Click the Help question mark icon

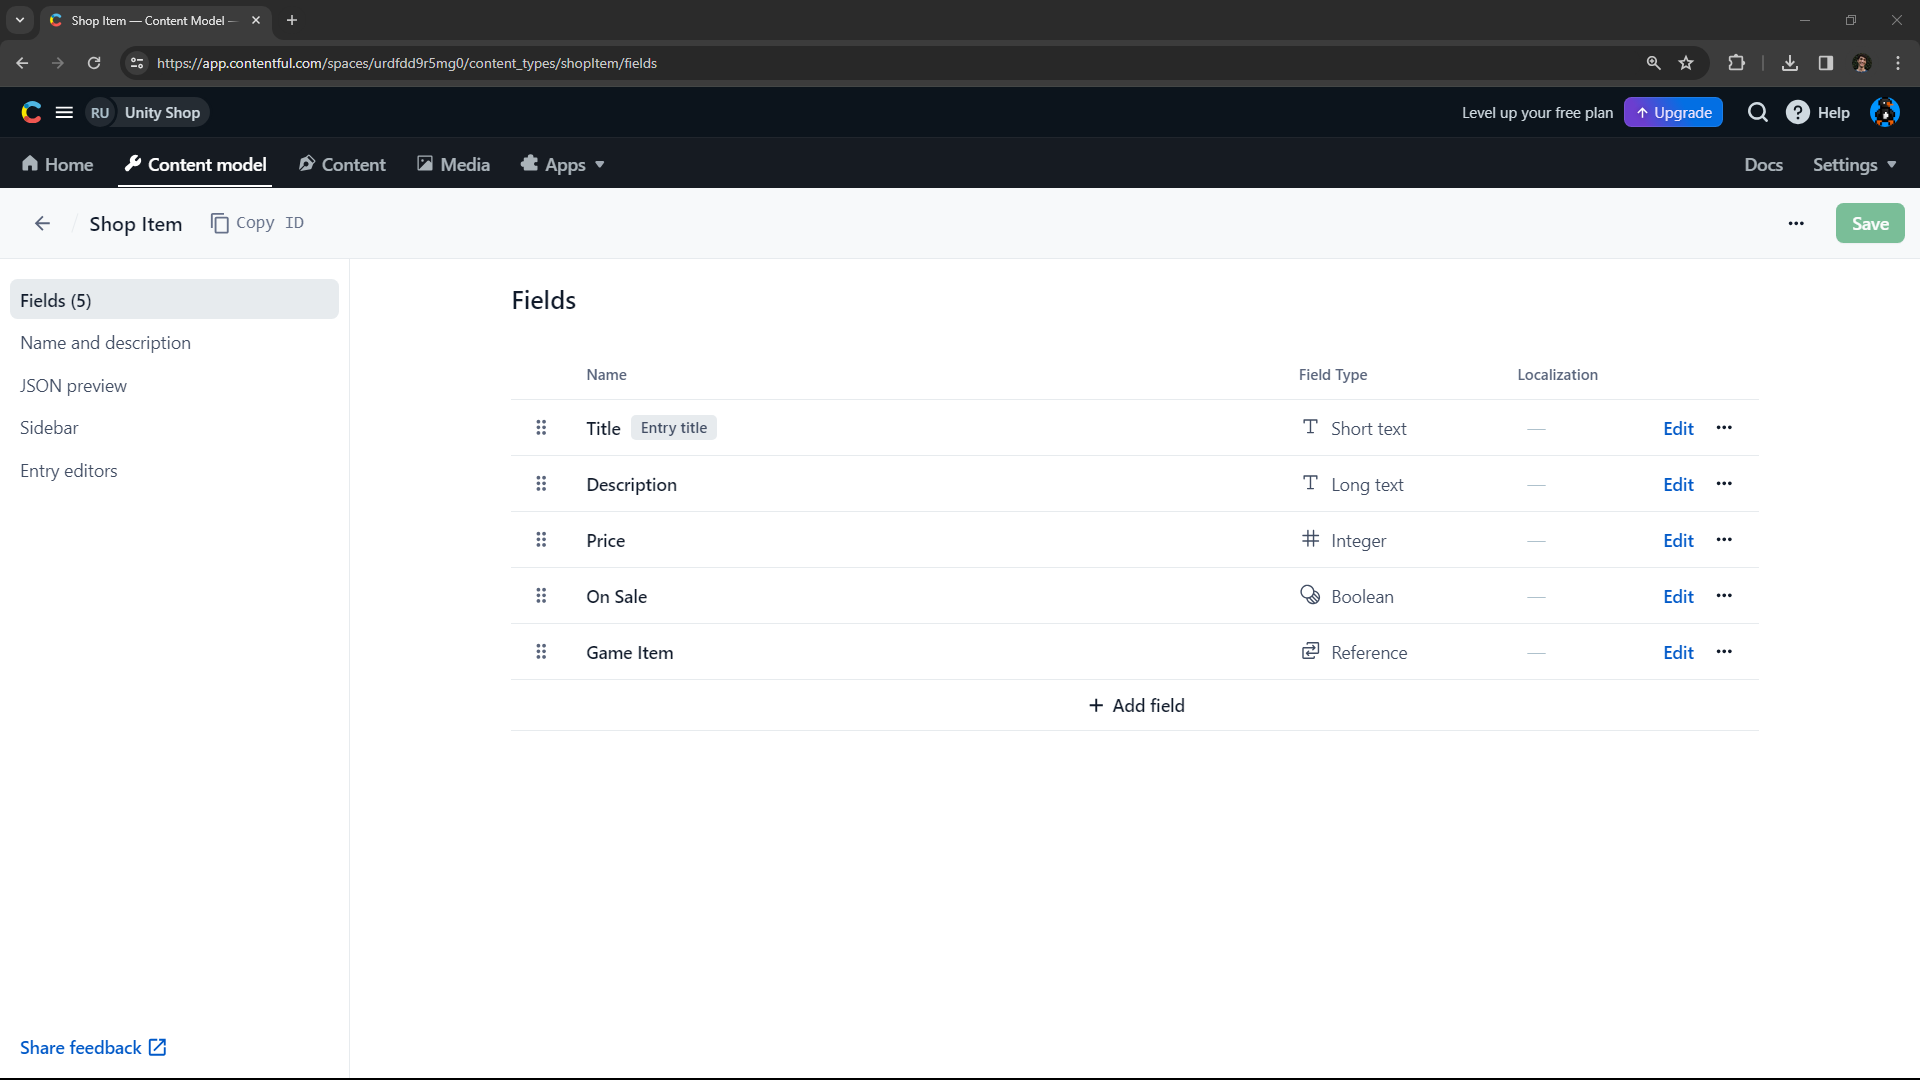pyautogui.click(x=1797, y=113)
